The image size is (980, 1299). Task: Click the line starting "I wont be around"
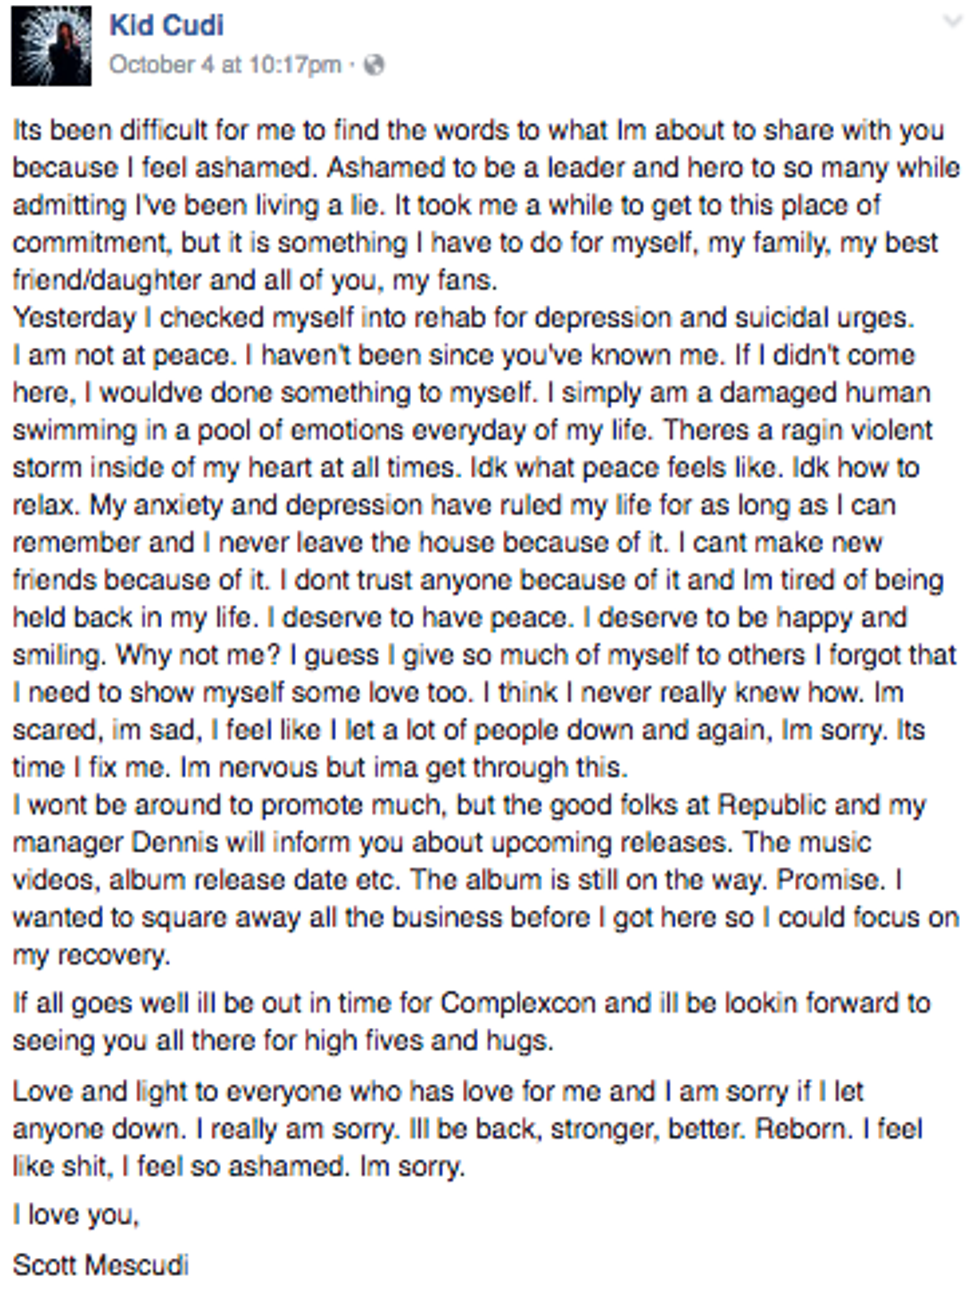pos(468,805)
